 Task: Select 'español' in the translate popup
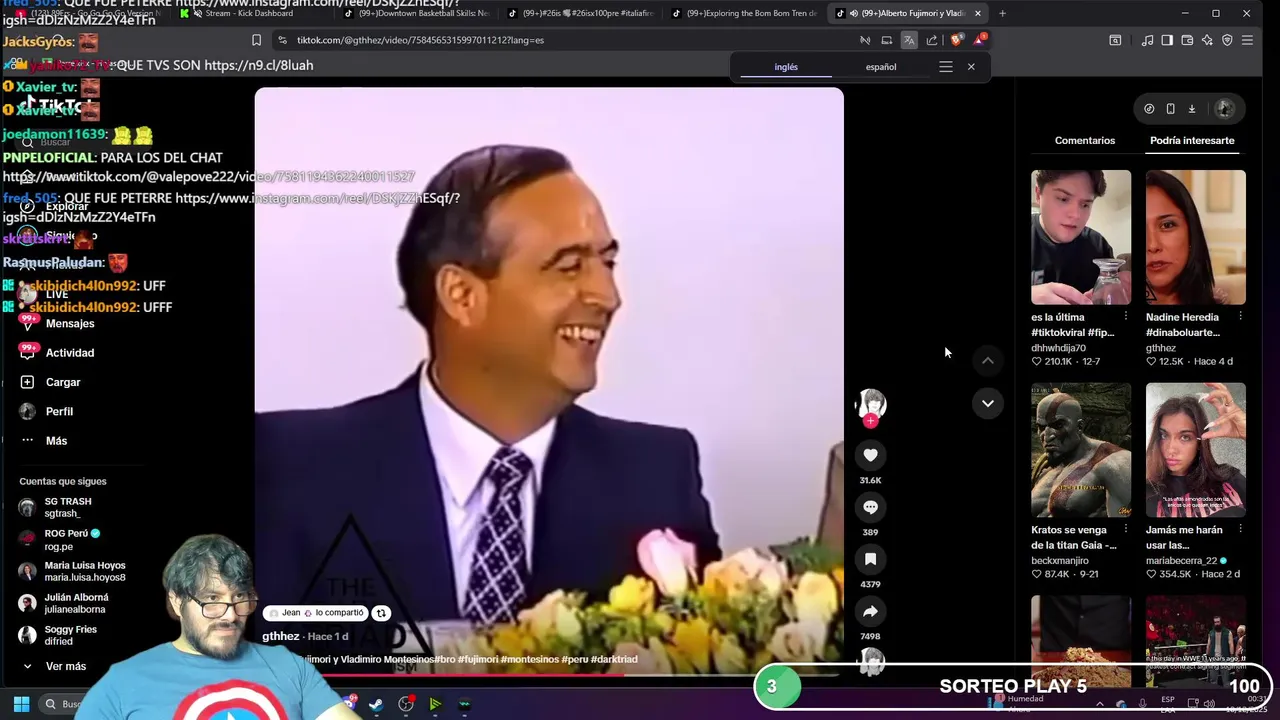(881, 67)
